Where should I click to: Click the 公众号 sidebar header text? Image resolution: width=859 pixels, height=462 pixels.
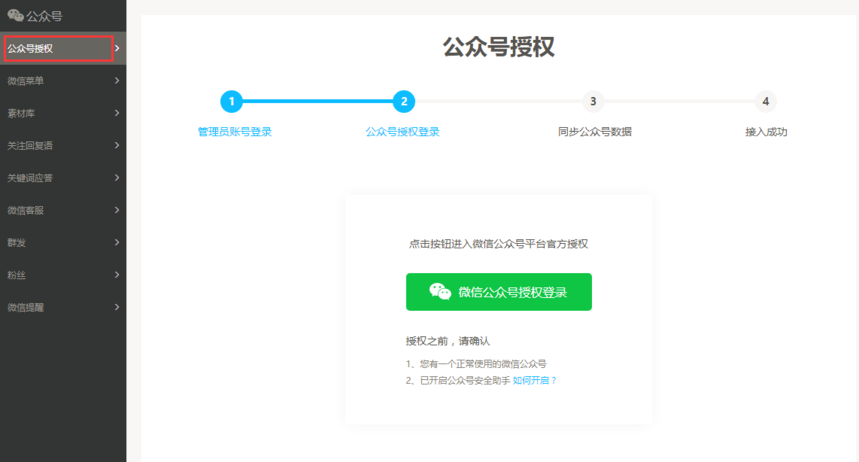pos(44,16)
